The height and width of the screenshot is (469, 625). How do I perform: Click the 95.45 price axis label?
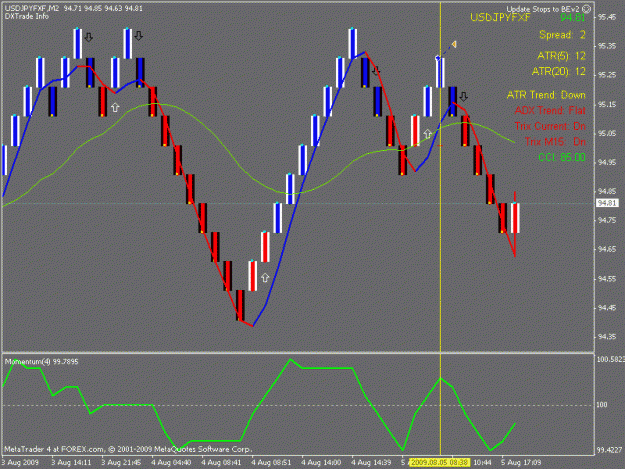[x=606, y=17]
